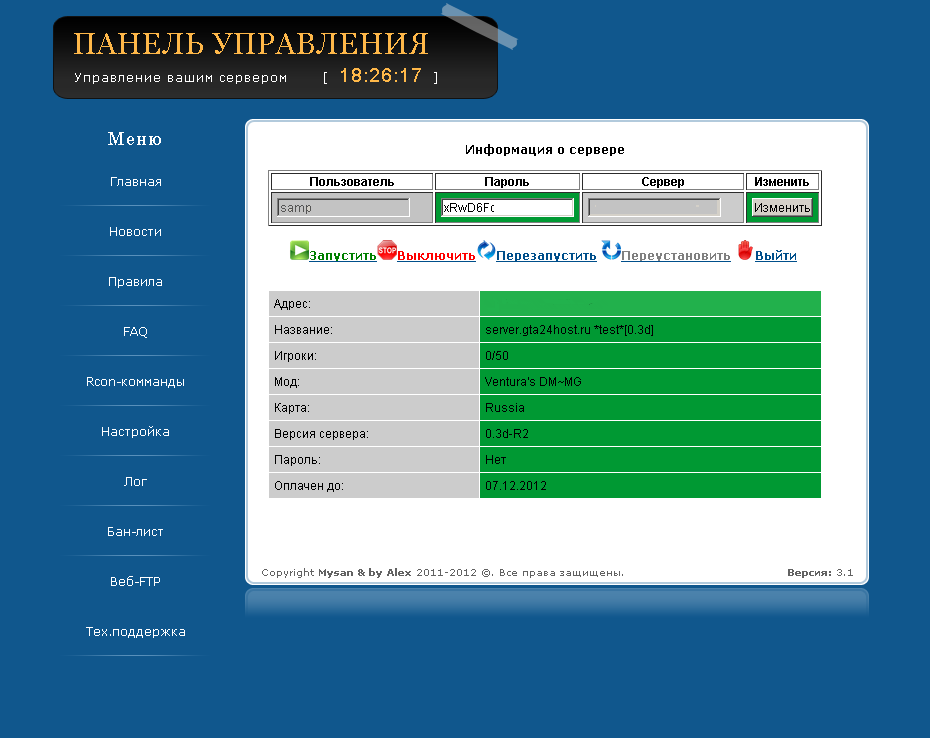Open the Веб-FTP menu item

[135, 581]
